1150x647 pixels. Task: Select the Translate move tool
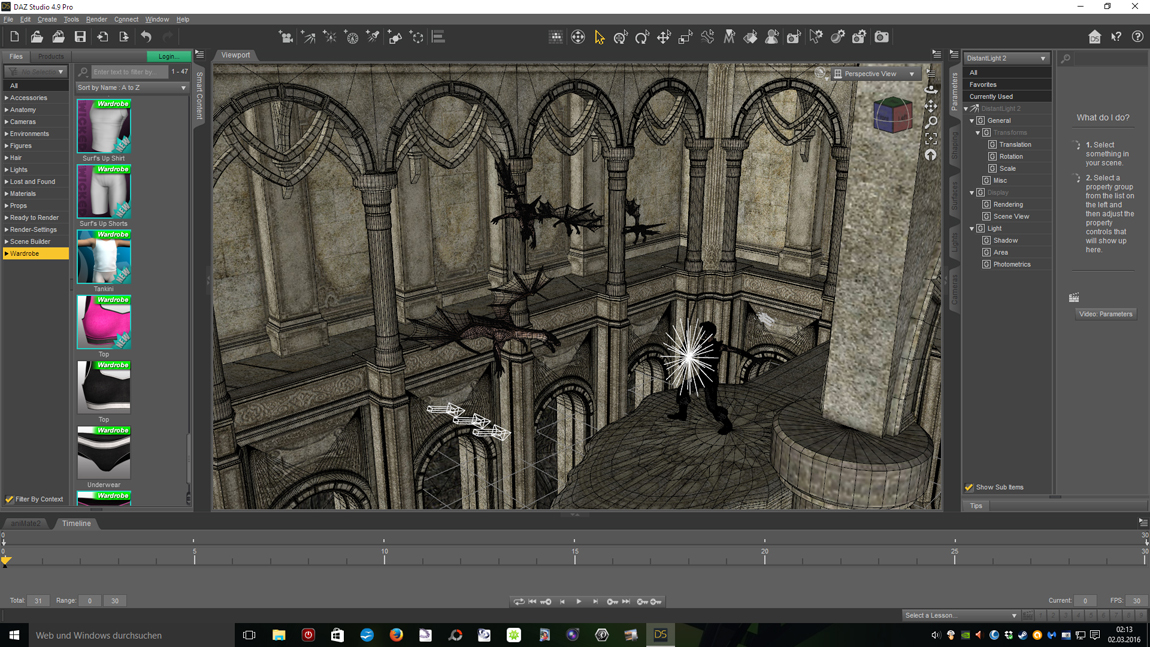click(664, 37)
